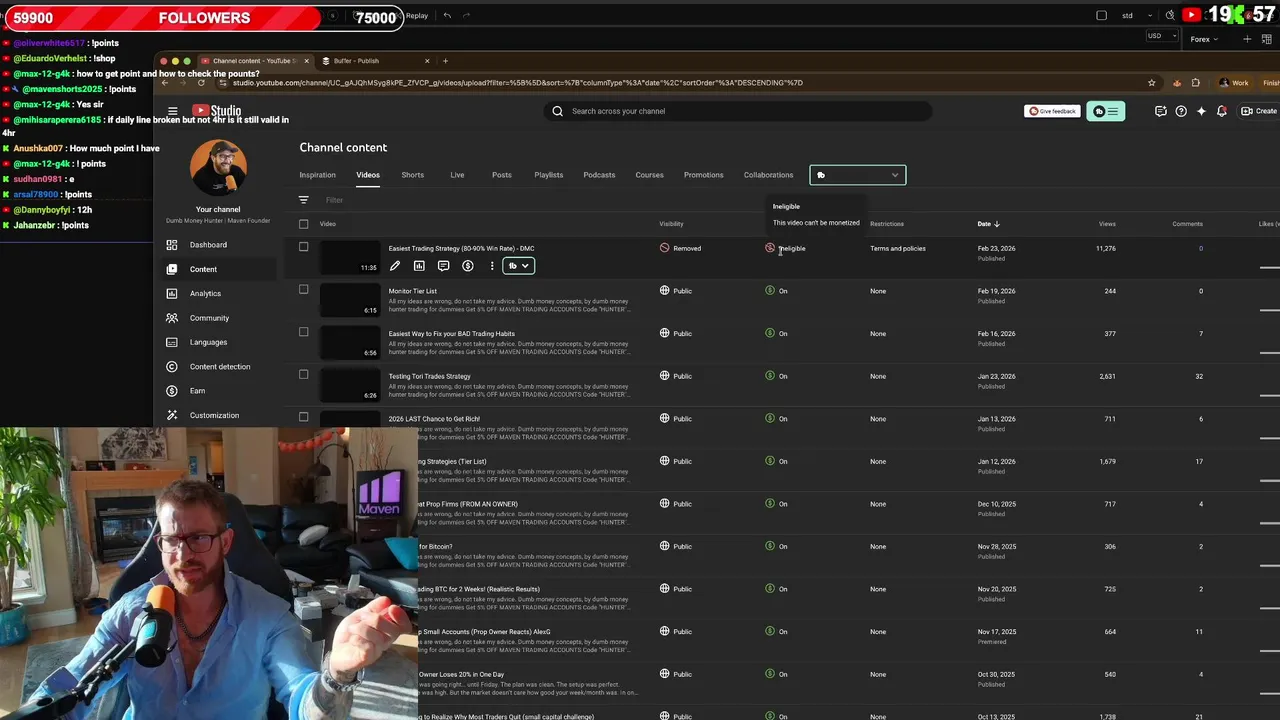Click Terms and policies restriction link
This screenshot has height=720, width=1280.
point(898,248)
